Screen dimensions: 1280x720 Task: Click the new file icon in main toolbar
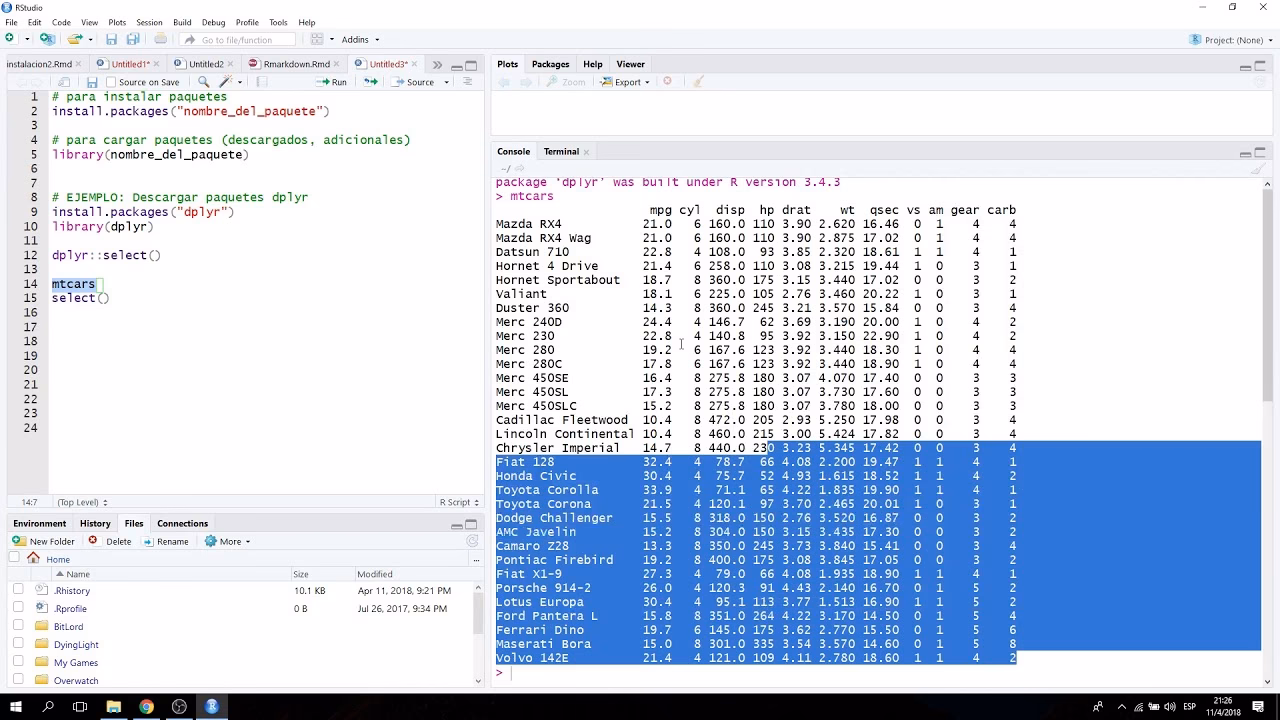click(10, 39)
